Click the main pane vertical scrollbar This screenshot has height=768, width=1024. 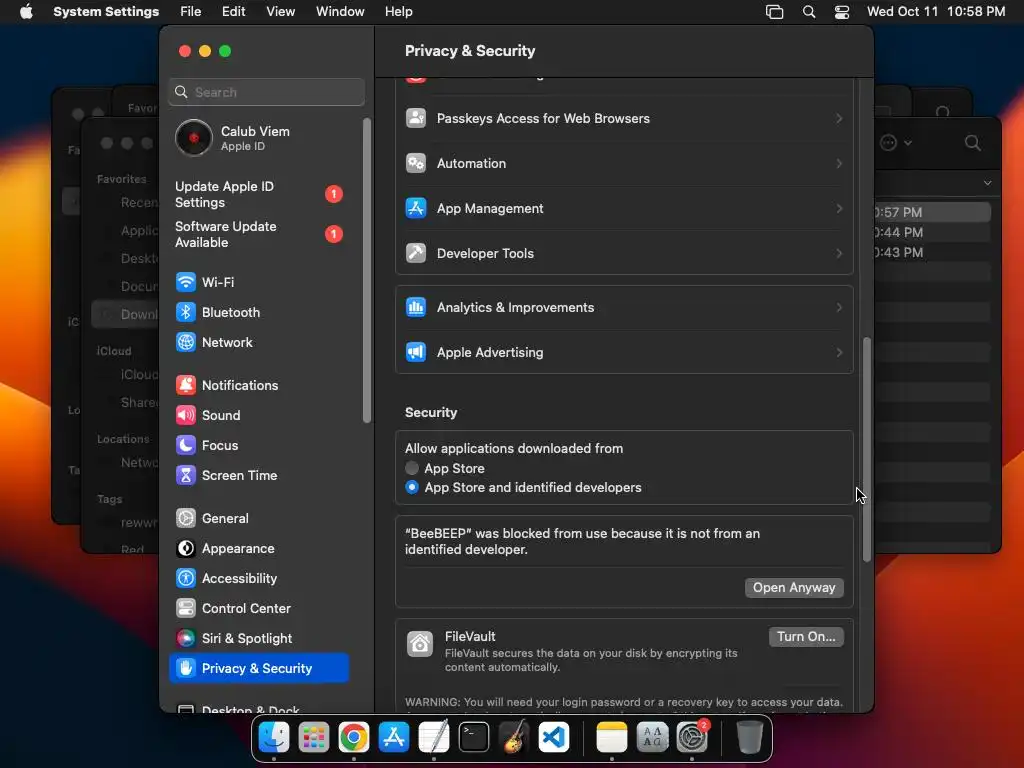(x=867, y=449)
